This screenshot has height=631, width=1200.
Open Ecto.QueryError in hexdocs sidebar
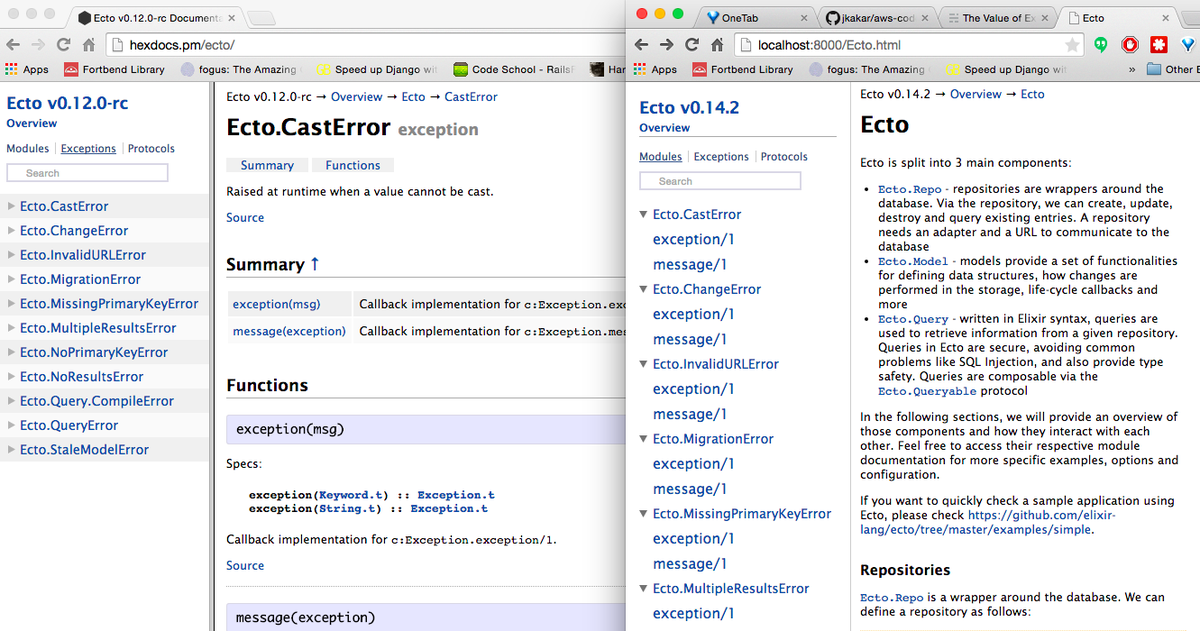click(x=69, y=425)
